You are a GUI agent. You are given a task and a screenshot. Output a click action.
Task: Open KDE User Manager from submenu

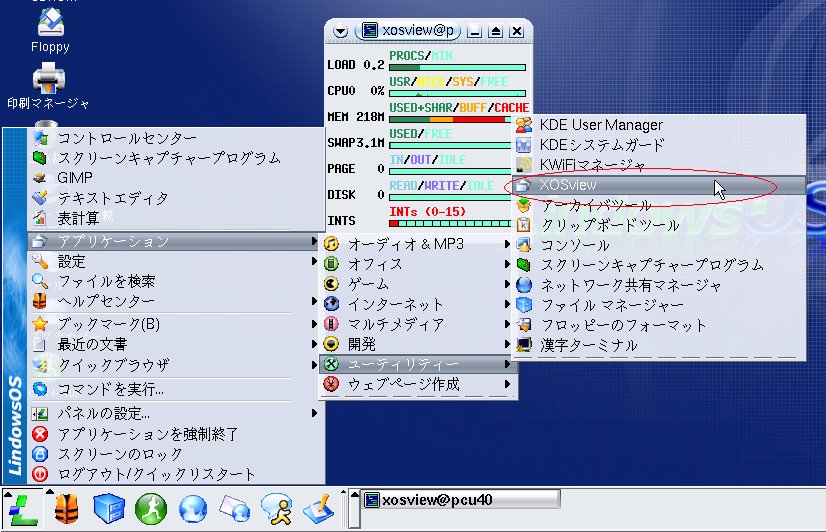[x=659, y=125]
